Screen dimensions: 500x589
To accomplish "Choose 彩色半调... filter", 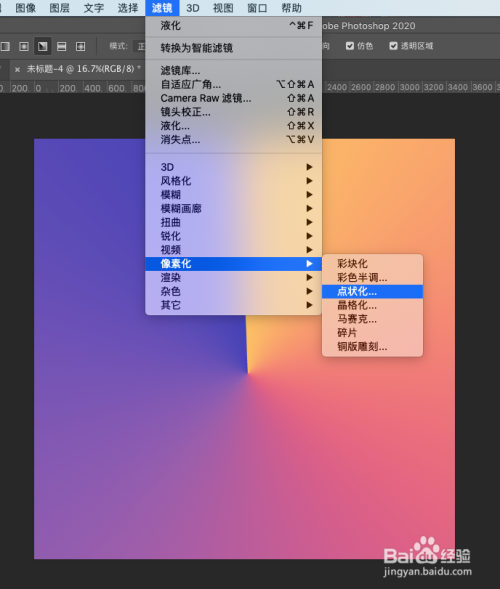I will [x=372, y=278].
